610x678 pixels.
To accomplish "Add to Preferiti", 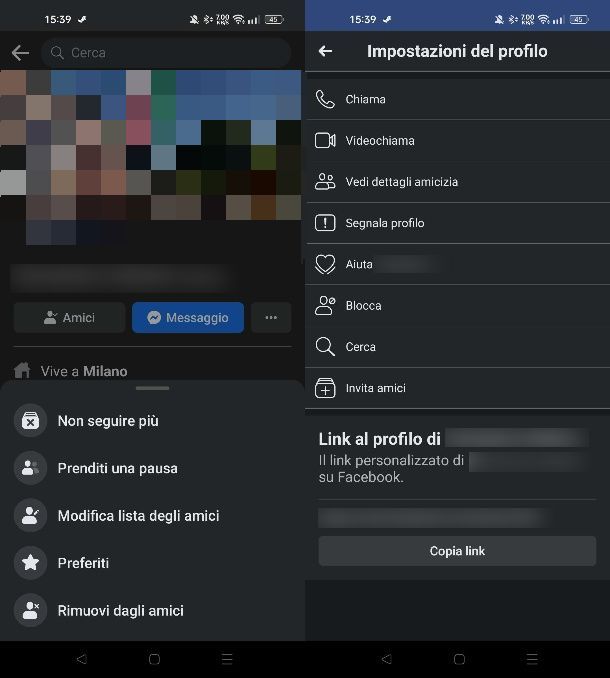I will [152, 563].
